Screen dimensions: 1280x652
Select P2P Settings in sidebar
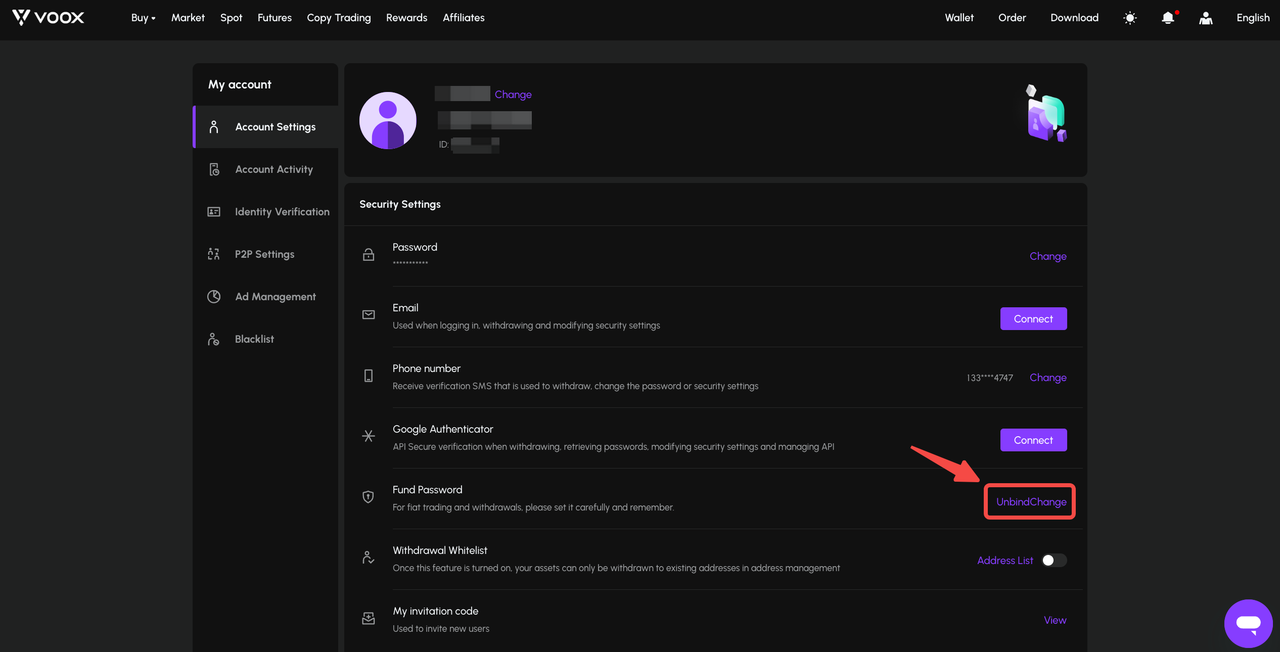tap(266, 254)
